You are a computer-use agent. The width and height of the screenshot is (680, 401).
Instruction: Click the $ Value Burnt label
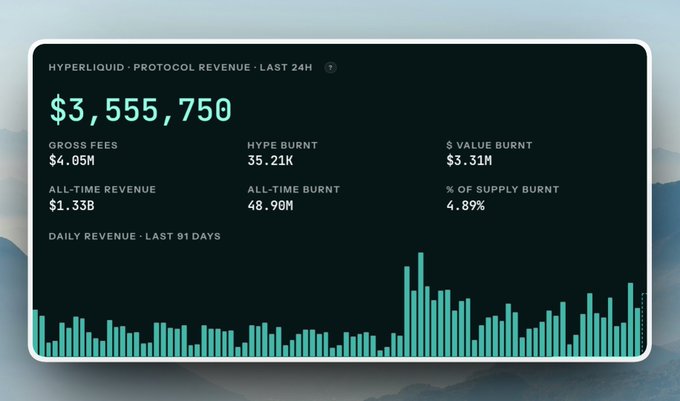pos(489,145)
